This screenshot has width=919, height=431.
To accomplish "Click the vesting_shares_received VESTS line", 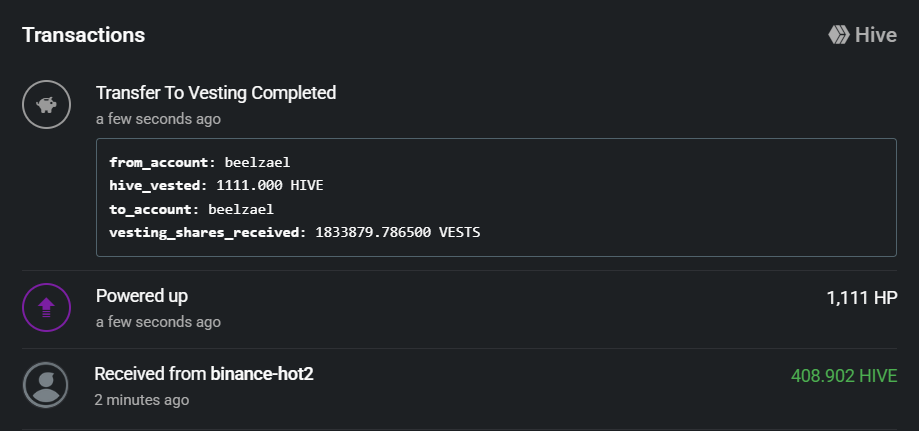I will [x=294, y=233].
